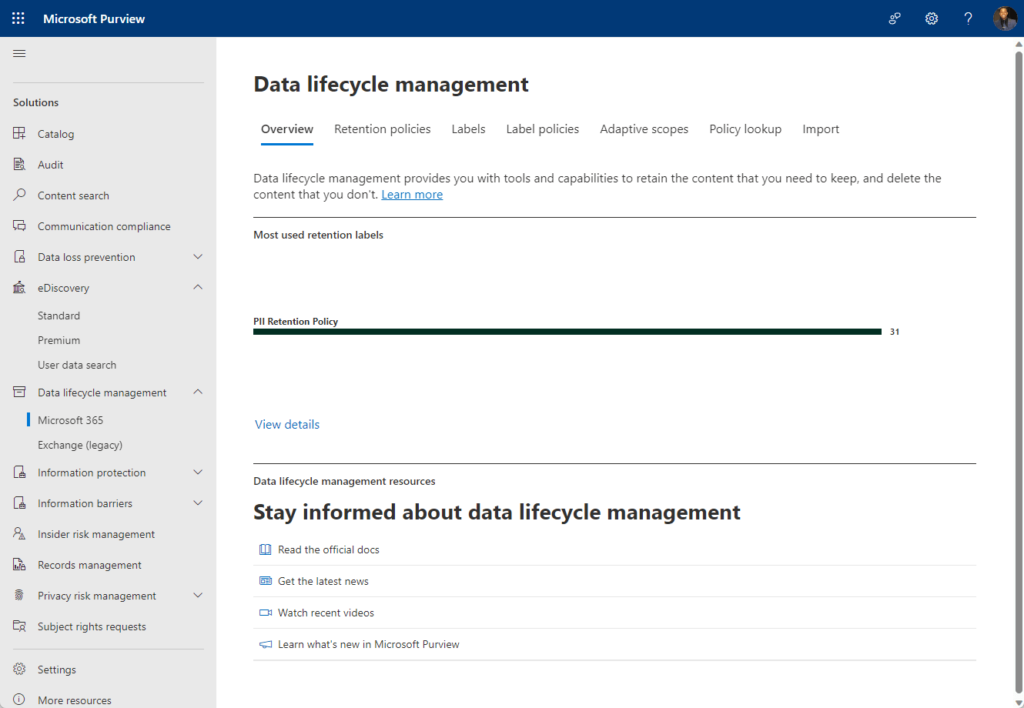Screen dimensions: 1024x708
Task: Open Get the latest news
Action: [x=323, y=581]
